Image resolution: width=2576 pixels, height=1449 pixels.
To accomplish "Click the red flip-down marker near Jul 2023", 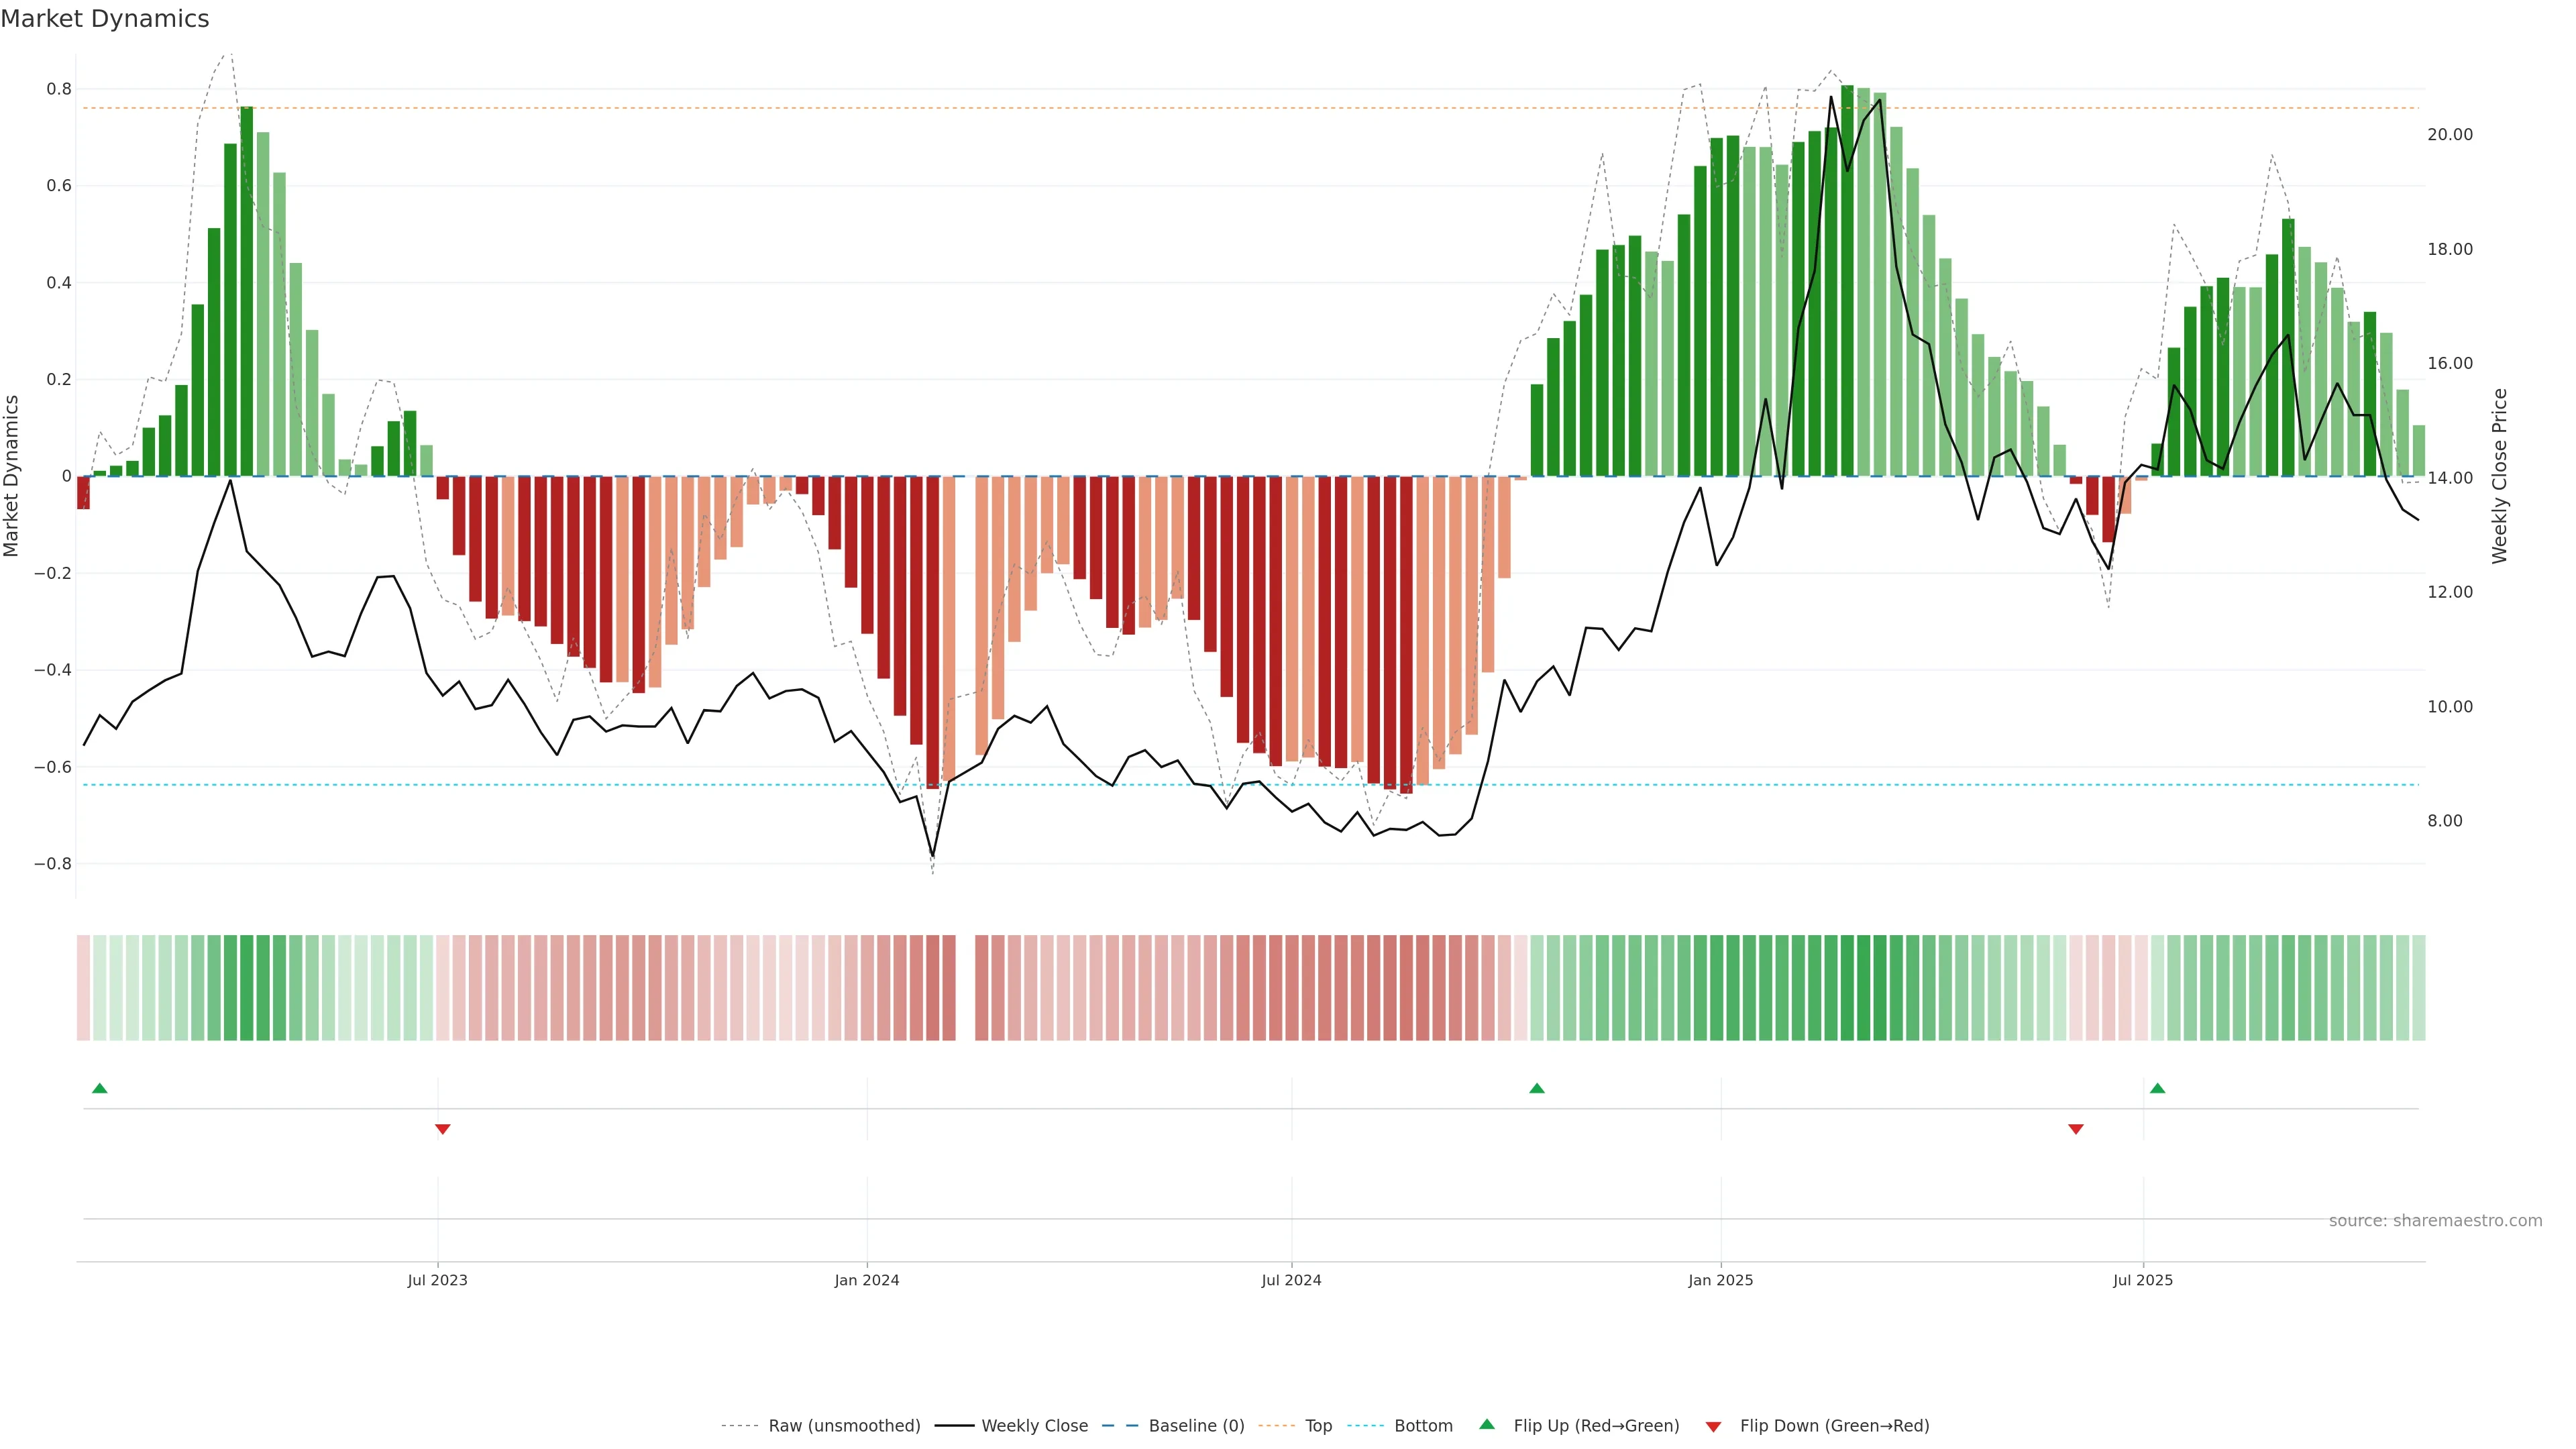I will [442, 1129].
